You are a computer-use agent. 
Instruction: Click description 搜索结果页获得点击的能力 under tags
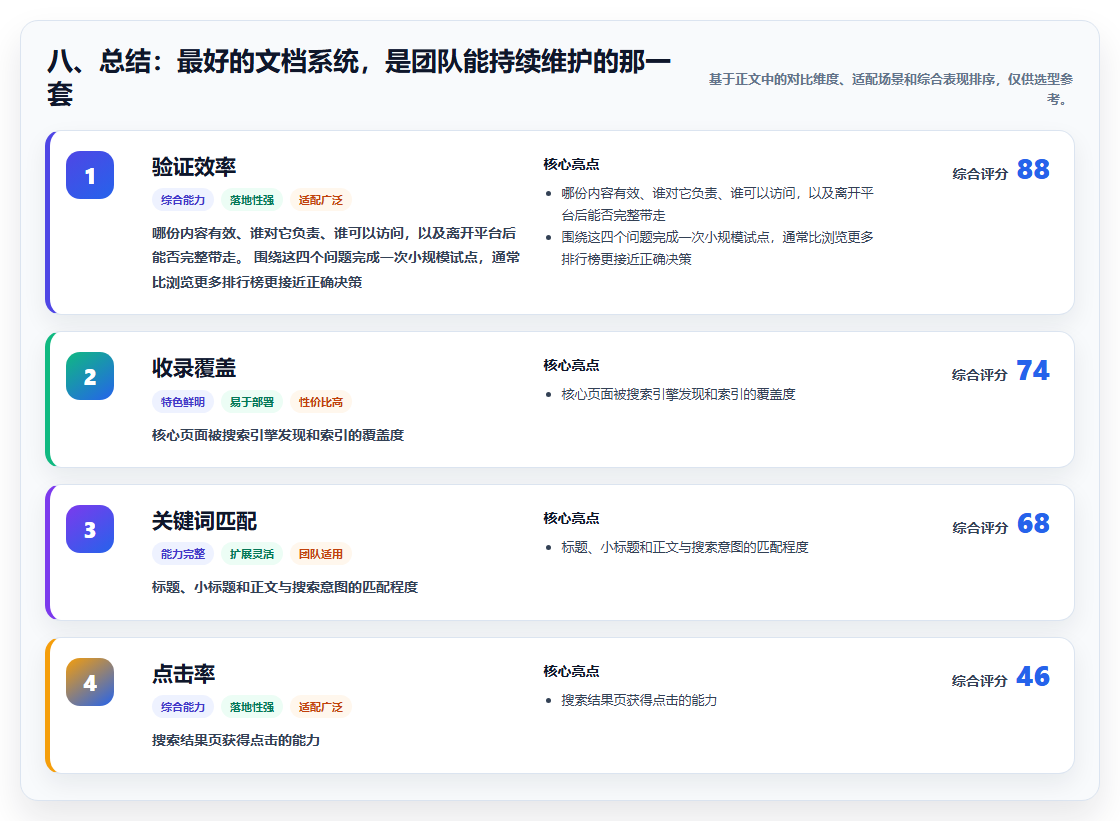coord(236,740)
